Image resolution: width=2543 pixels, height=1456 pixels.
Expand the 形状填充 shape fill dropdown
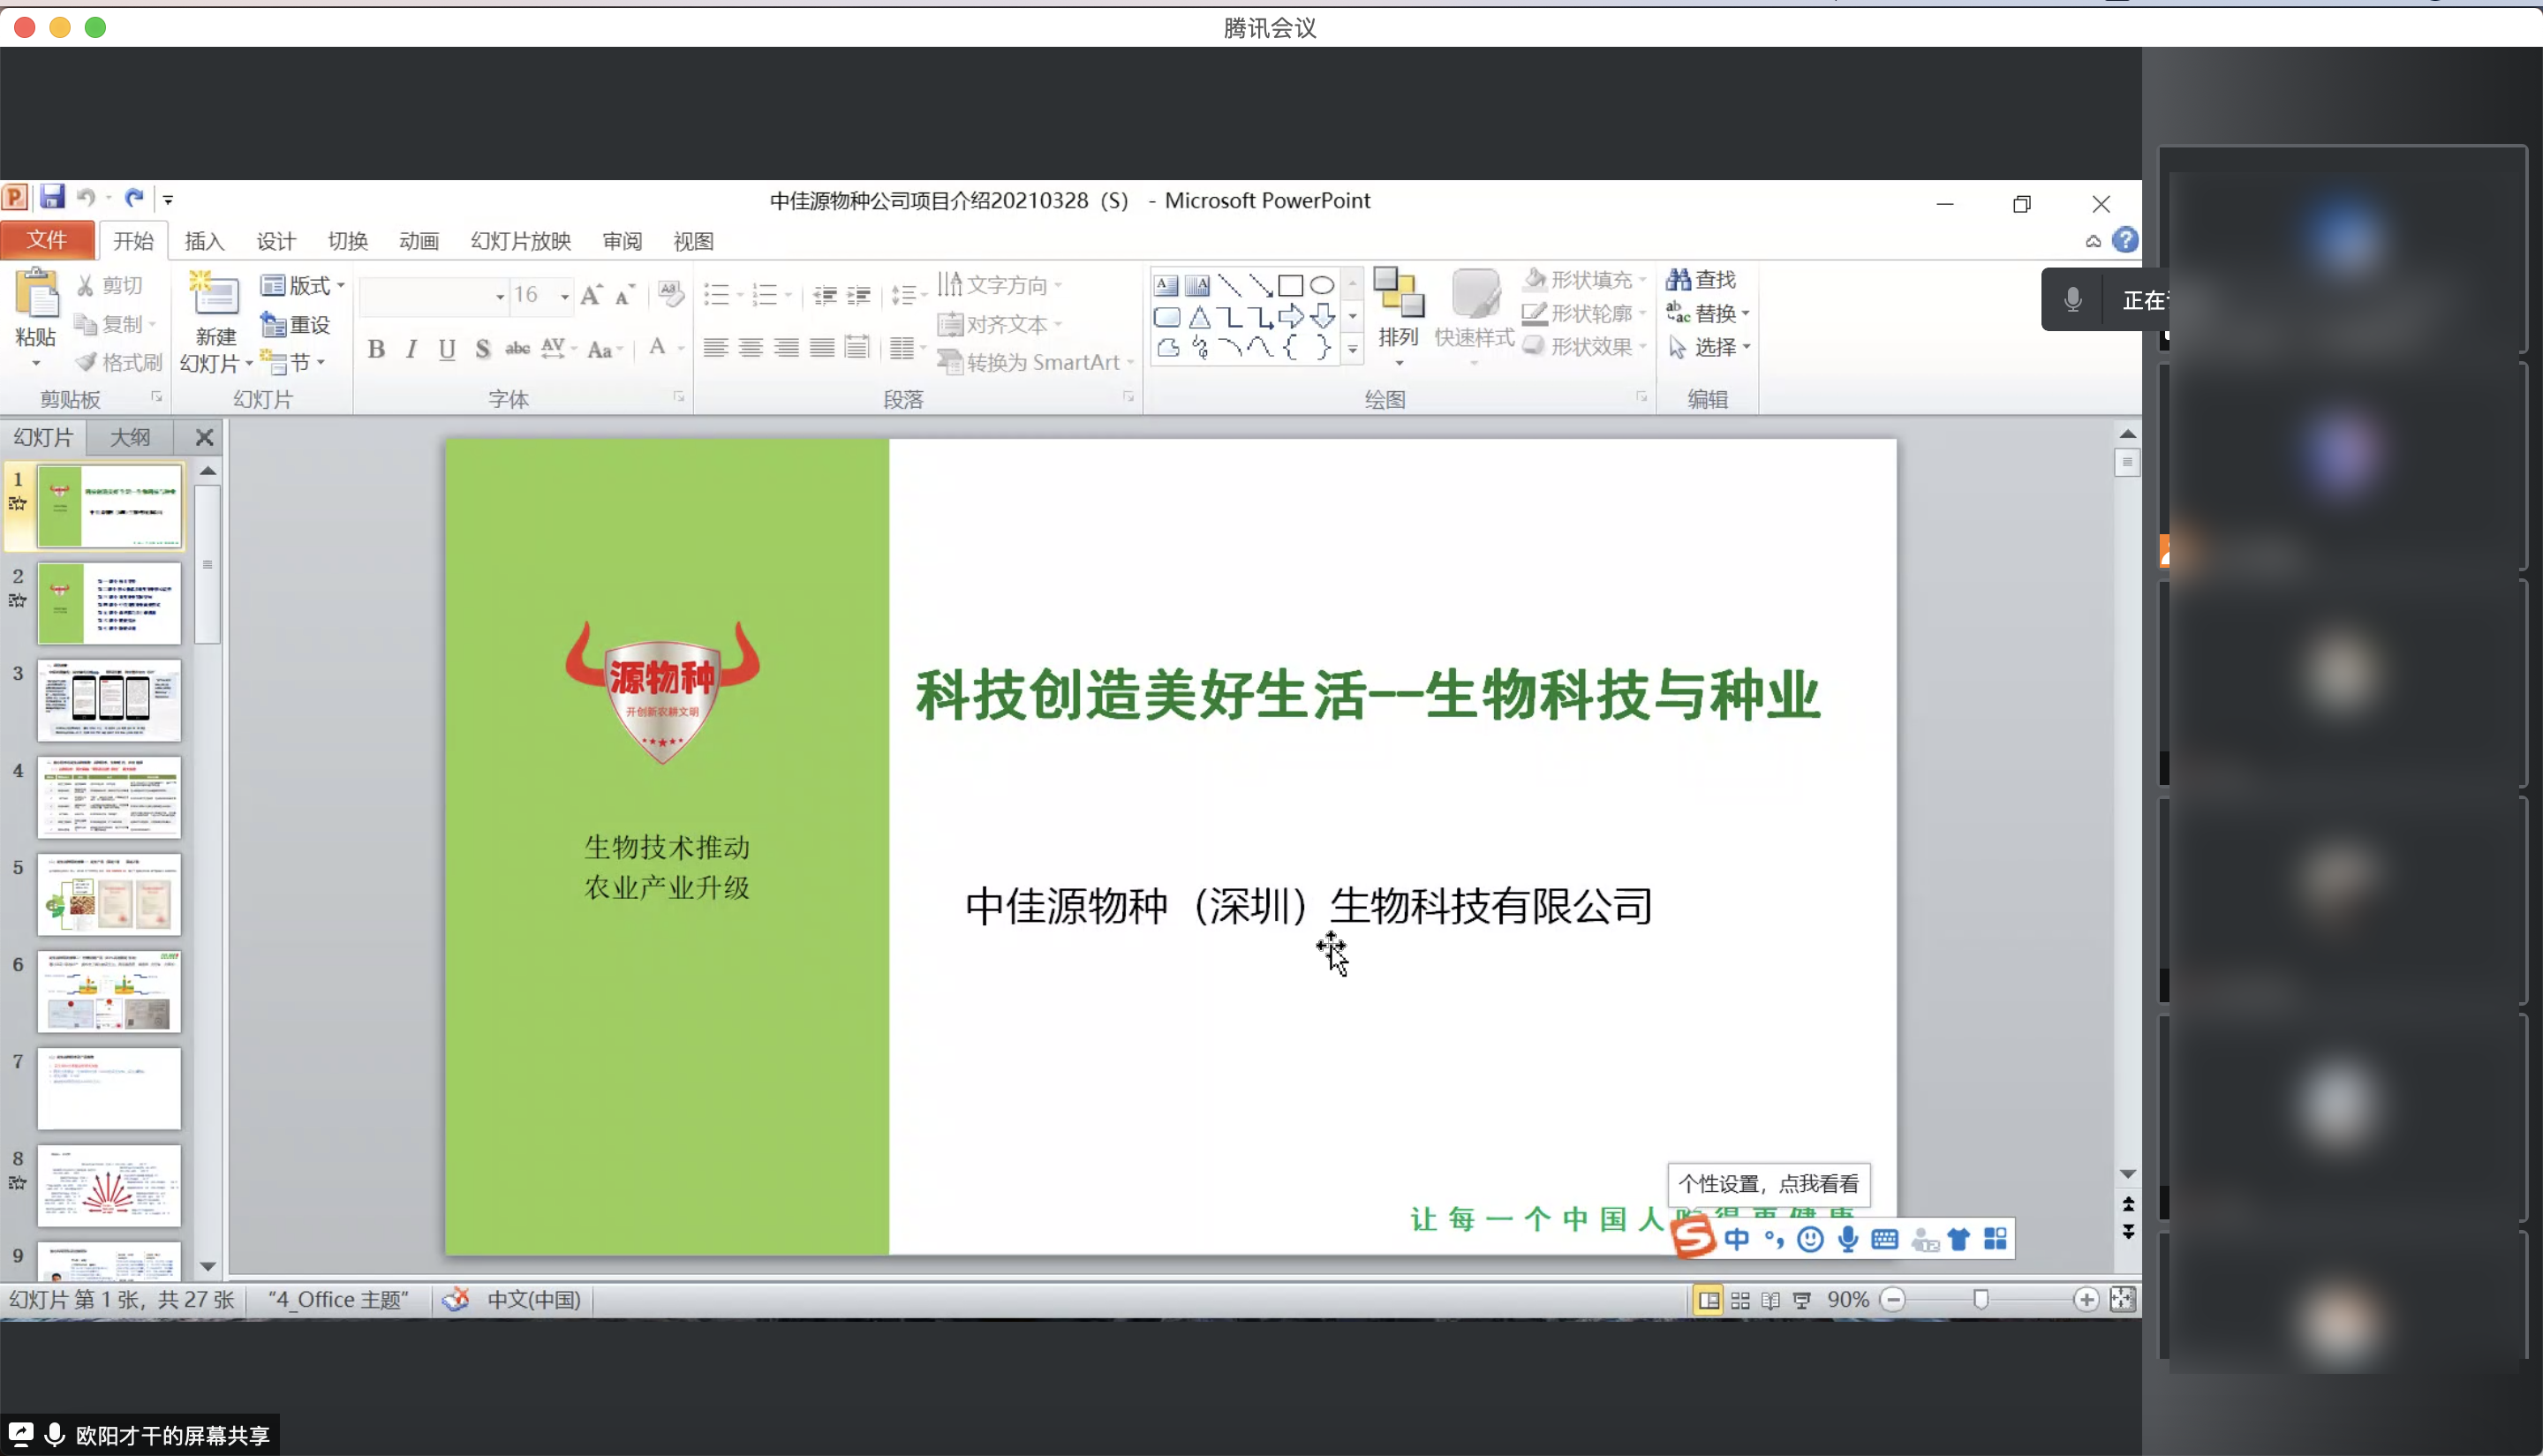1643,280
